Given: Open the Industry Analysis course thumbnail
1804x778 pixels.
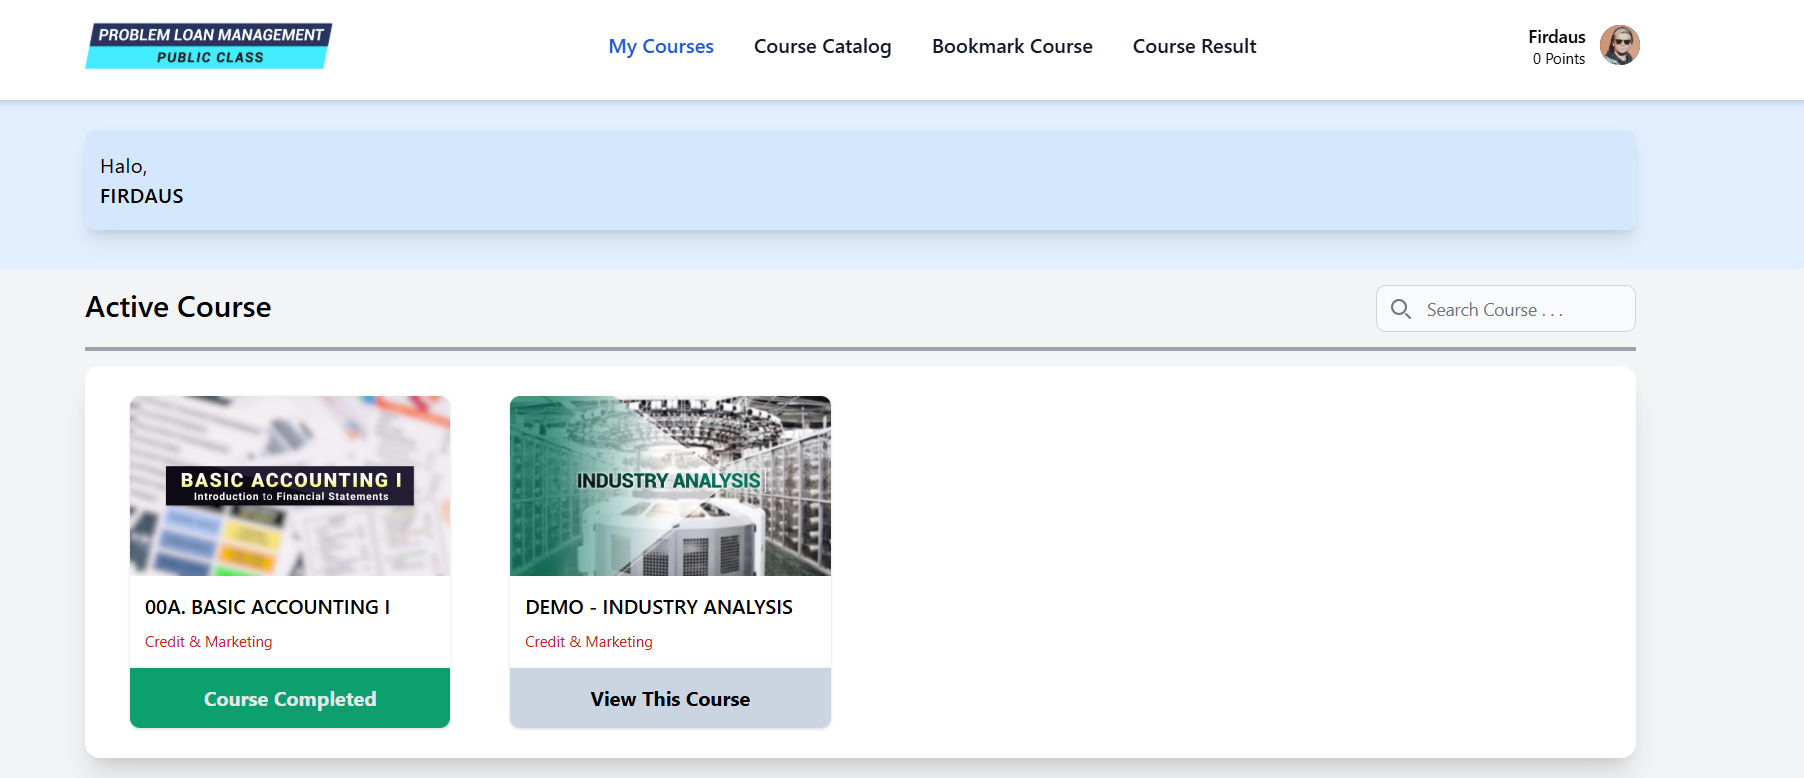Looking at the screenshot, I should [670, 486].
